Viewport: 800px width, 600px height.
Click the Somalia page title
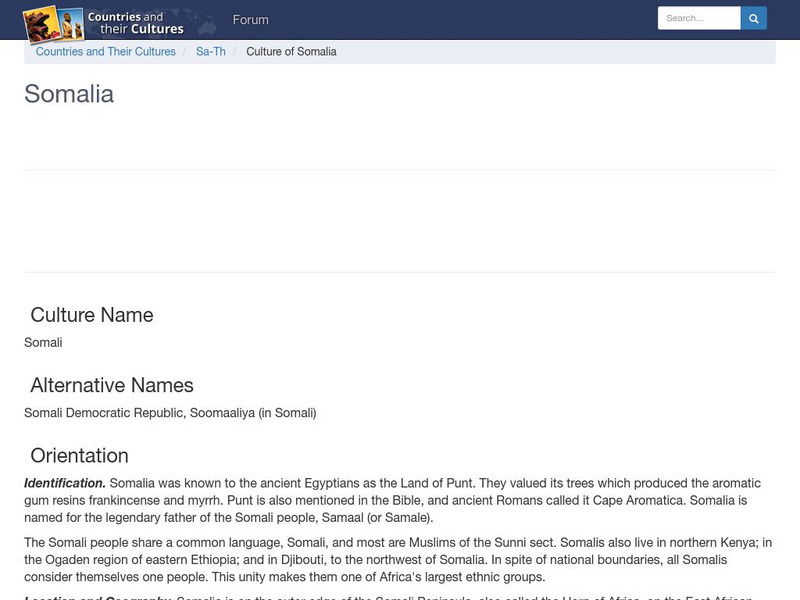pos(69,94)
